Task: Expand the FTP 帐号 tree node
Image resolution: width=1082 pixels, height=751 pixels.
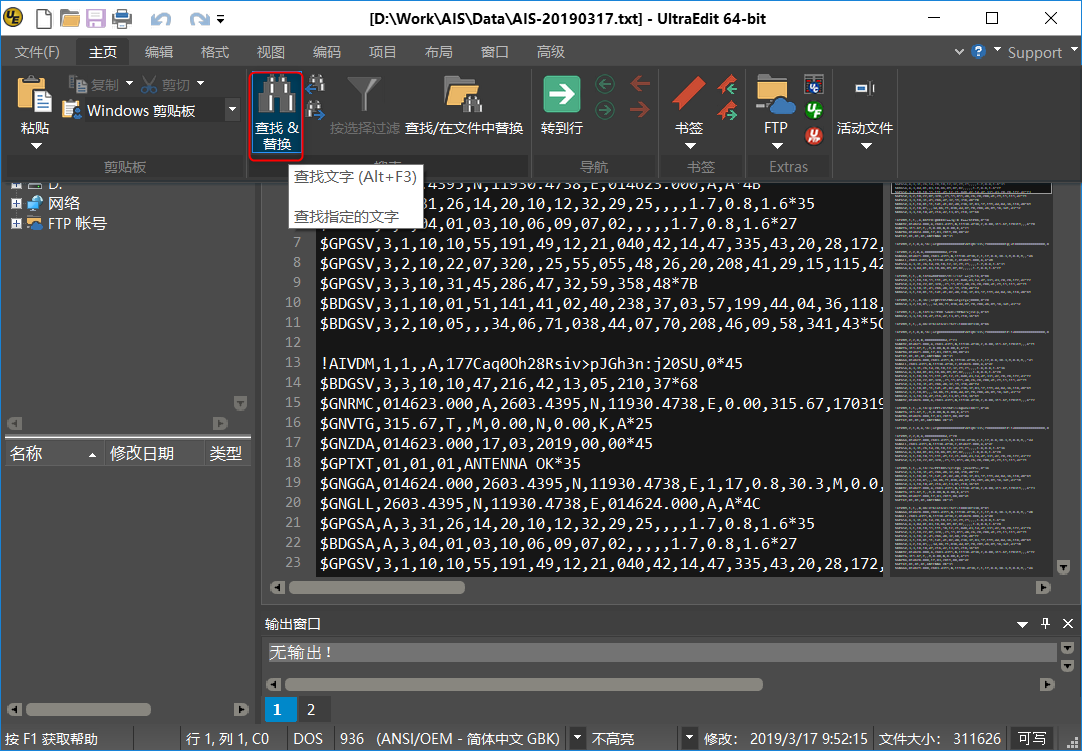Action: point(16,223)
